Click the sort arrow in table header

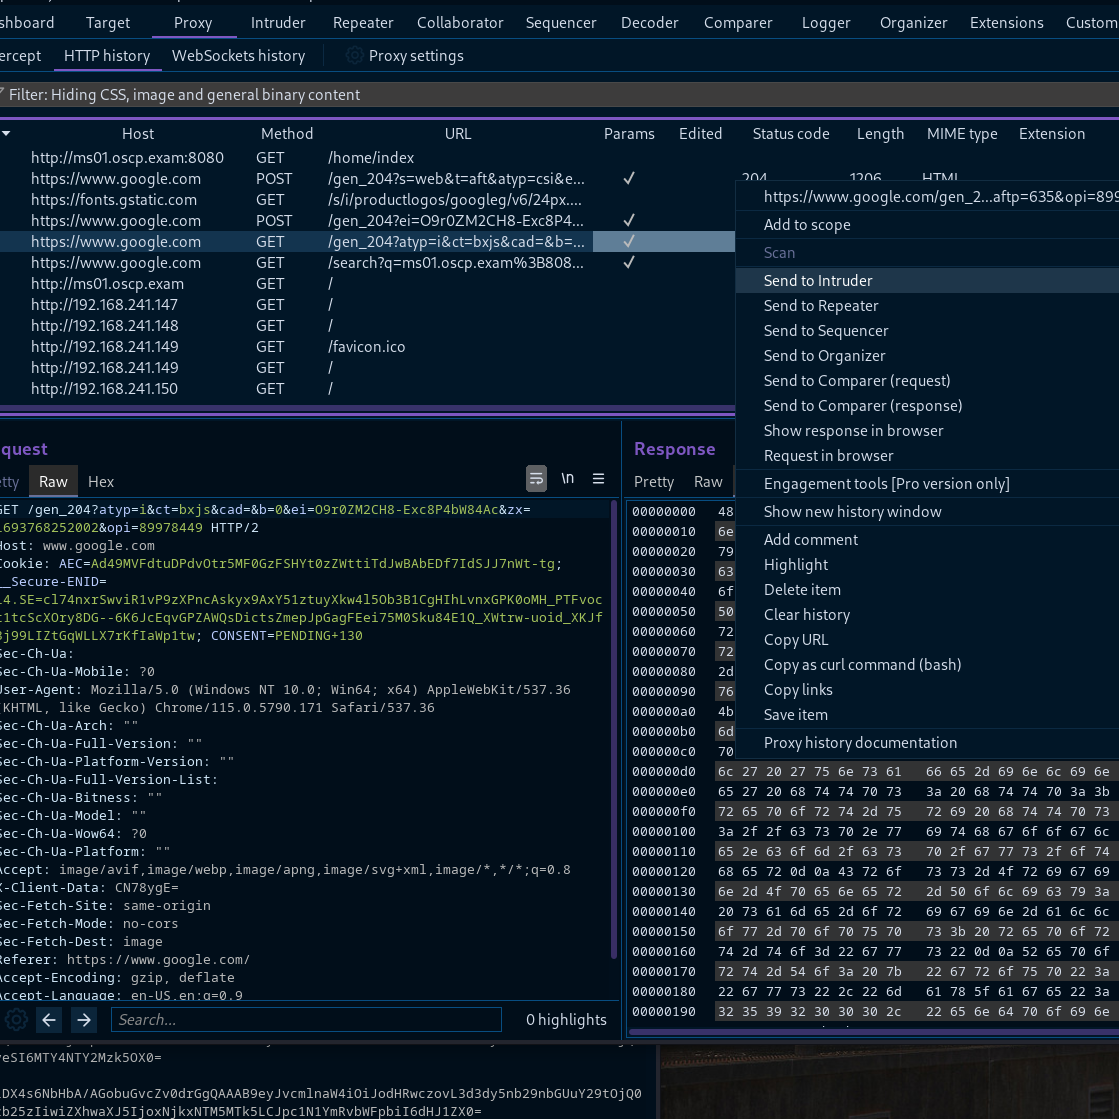6,133
